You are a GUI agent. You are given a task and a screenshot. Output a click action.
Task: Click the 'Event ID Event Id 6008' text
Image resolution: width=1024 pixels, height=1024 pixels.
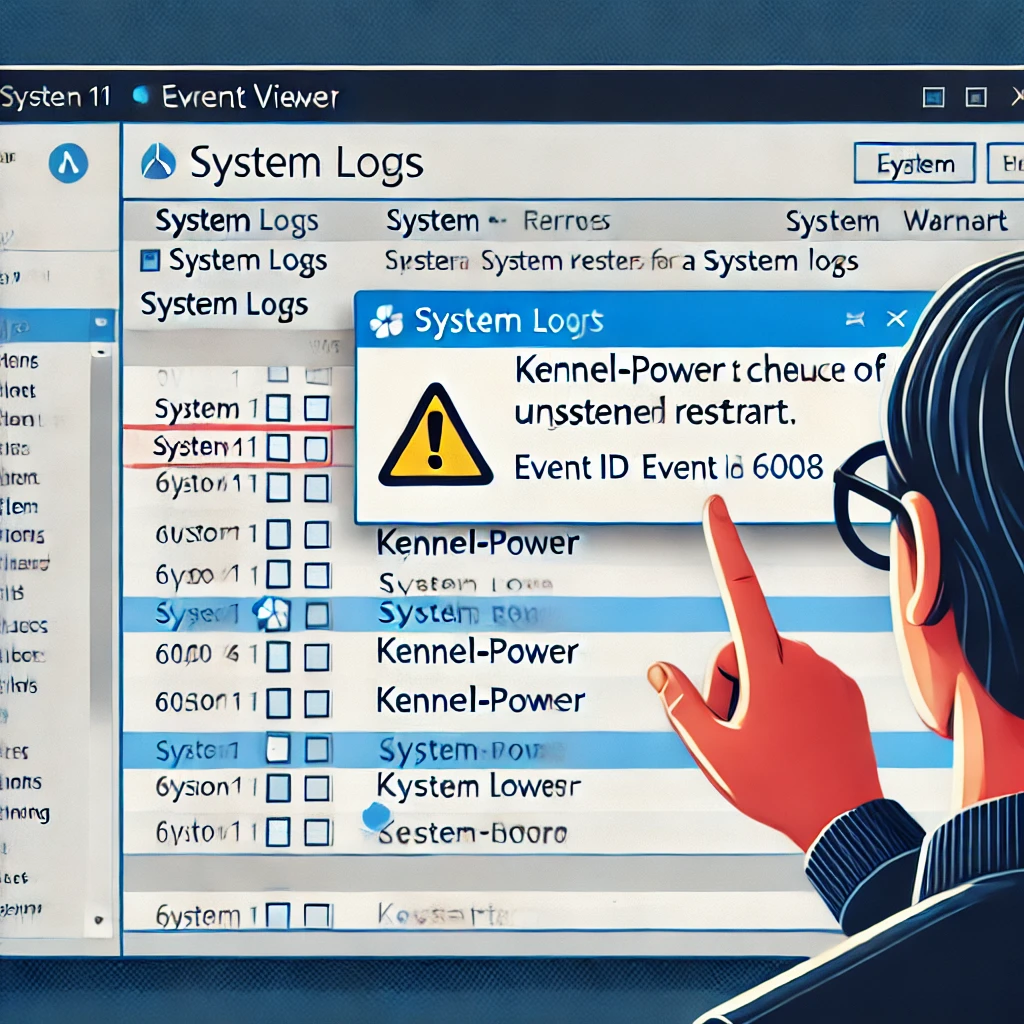[x=669, y=468]
